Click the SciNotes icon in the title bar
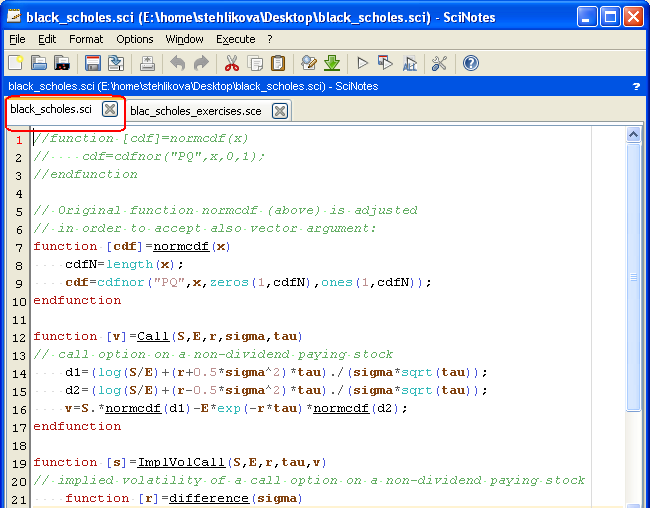This screenshot has width=650, height=508. 14,17
